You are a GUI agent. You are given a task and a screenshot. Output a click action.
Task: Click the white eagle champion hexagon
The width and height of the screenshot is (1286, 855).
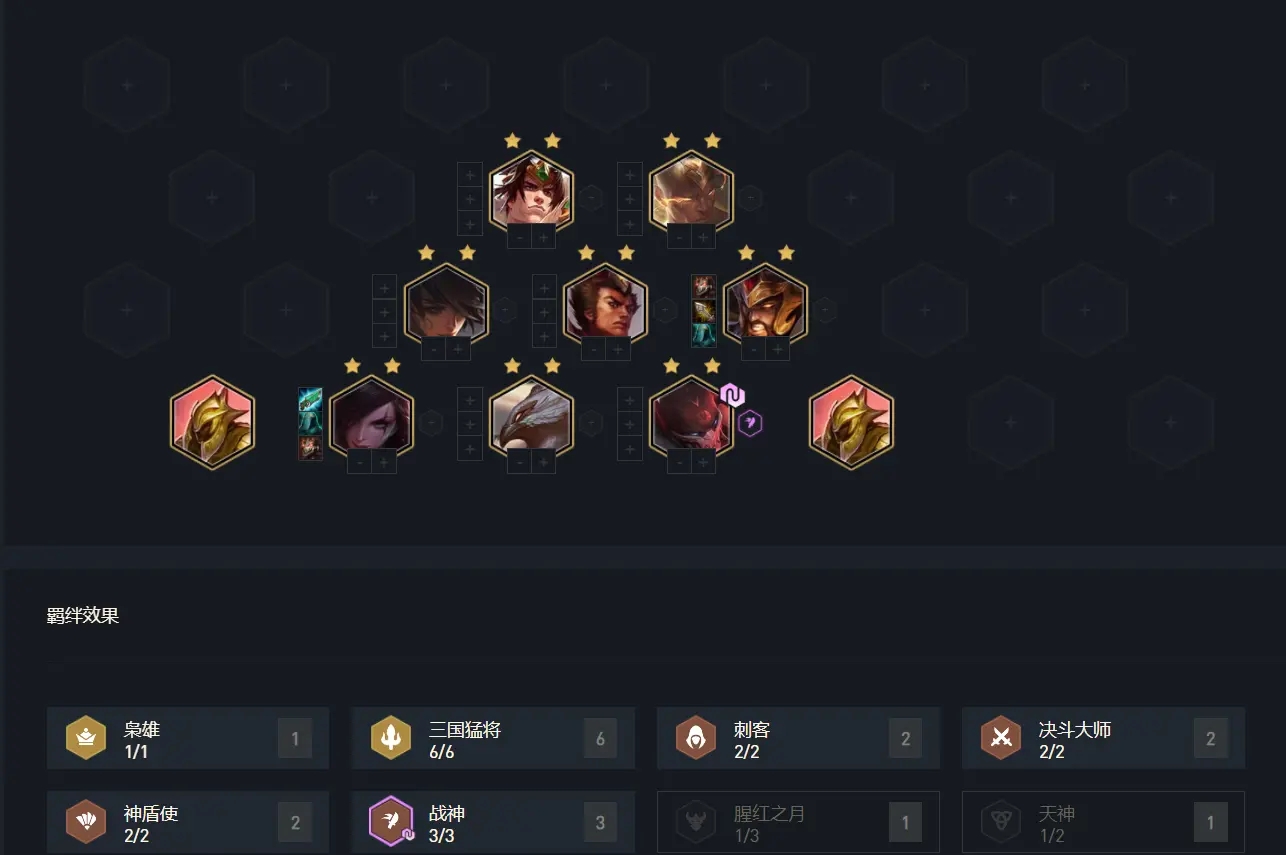[531, 418]
